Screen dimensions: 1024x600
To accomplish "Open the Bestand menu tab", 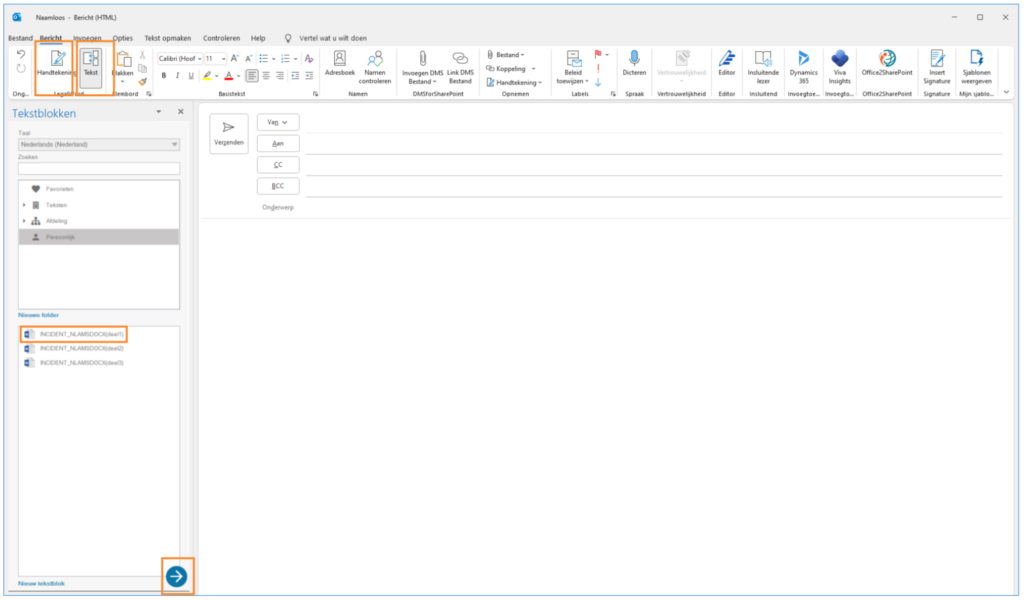I will point(20,38).
